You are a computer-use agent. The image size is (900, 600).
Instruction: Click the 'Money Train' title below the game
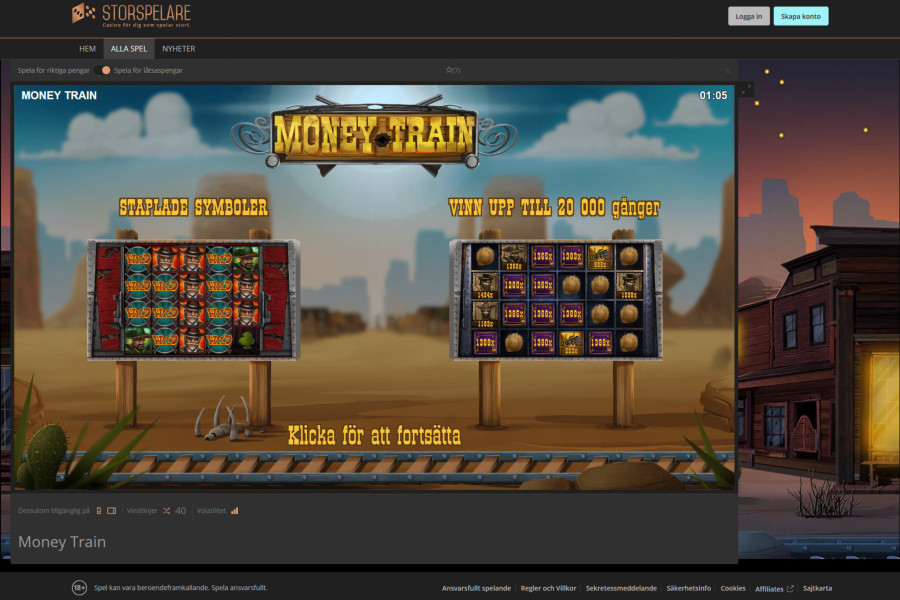tap(62, 541)
